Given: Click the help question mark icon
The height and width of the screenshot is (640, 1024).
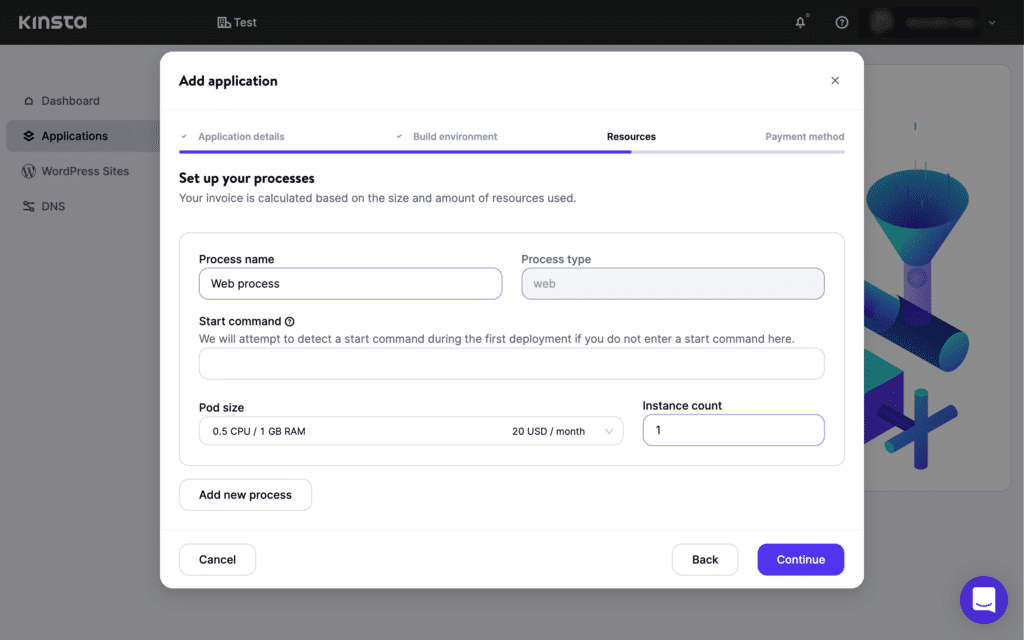Looking at the screenshot, I should click(841, 22).
